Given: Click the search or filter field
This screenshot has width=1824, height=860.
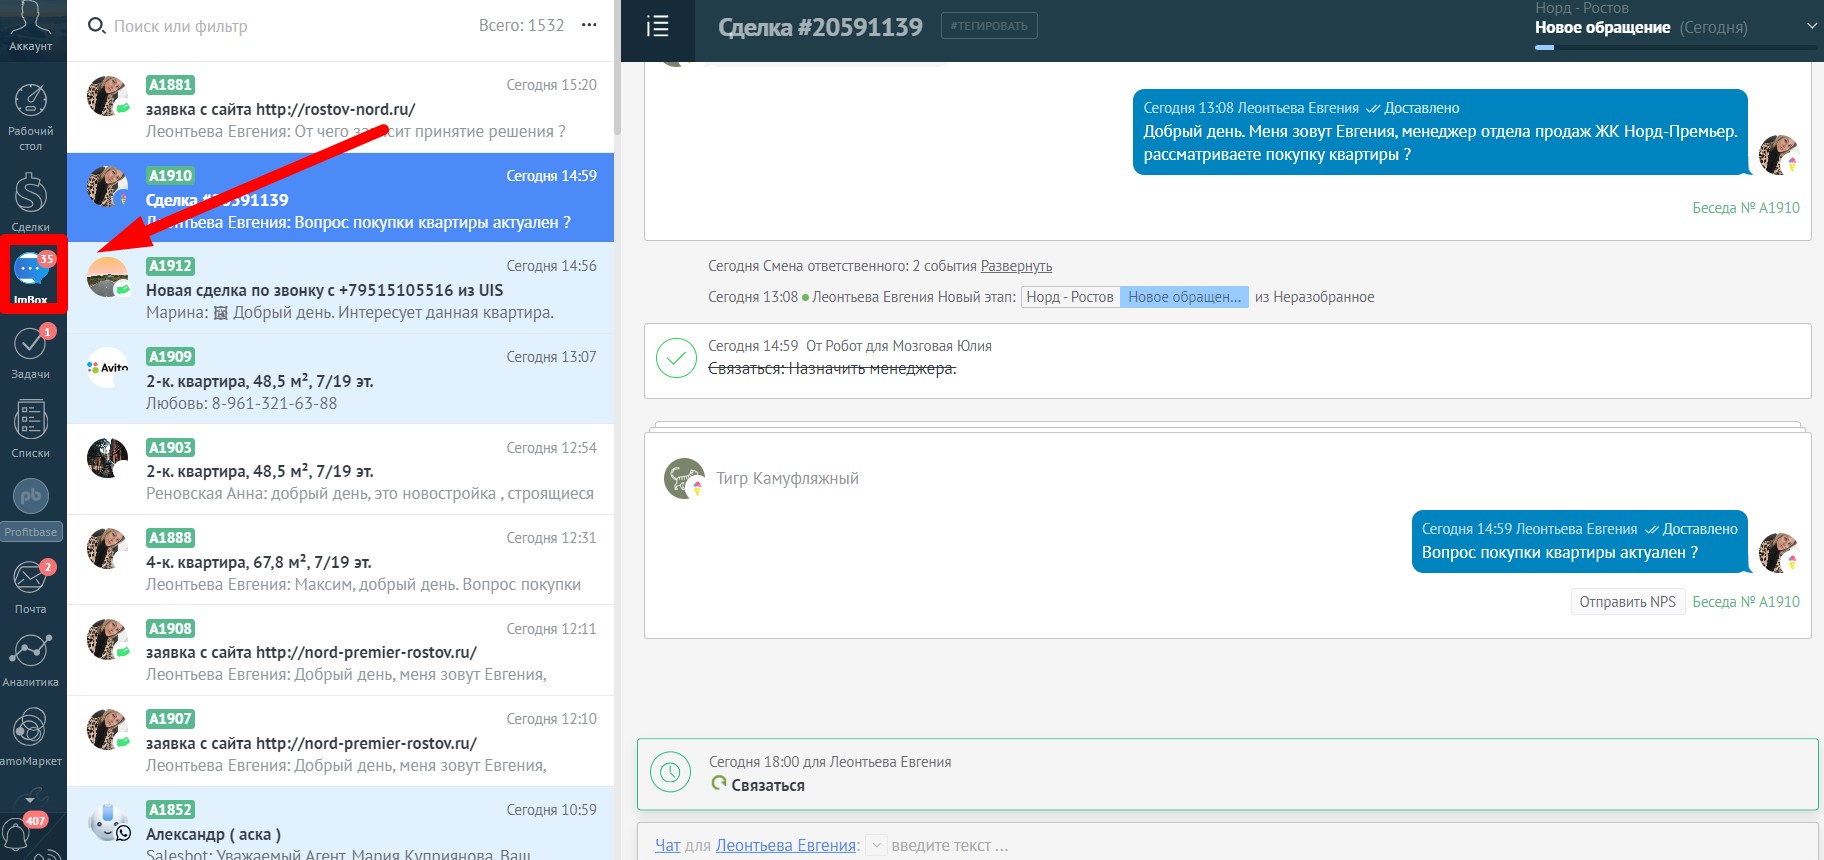Looking at the screenshot, I should (x=280, y=26).
